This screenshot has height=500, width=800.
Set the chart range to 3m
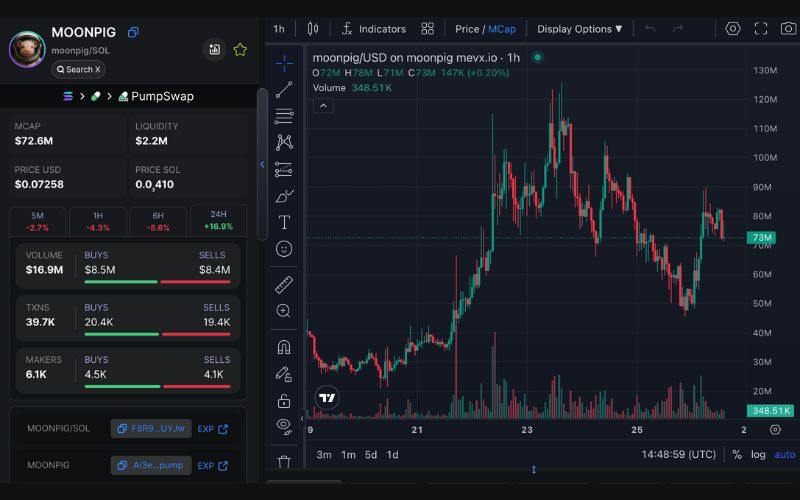pyautogui.click(x=323, y=455)
